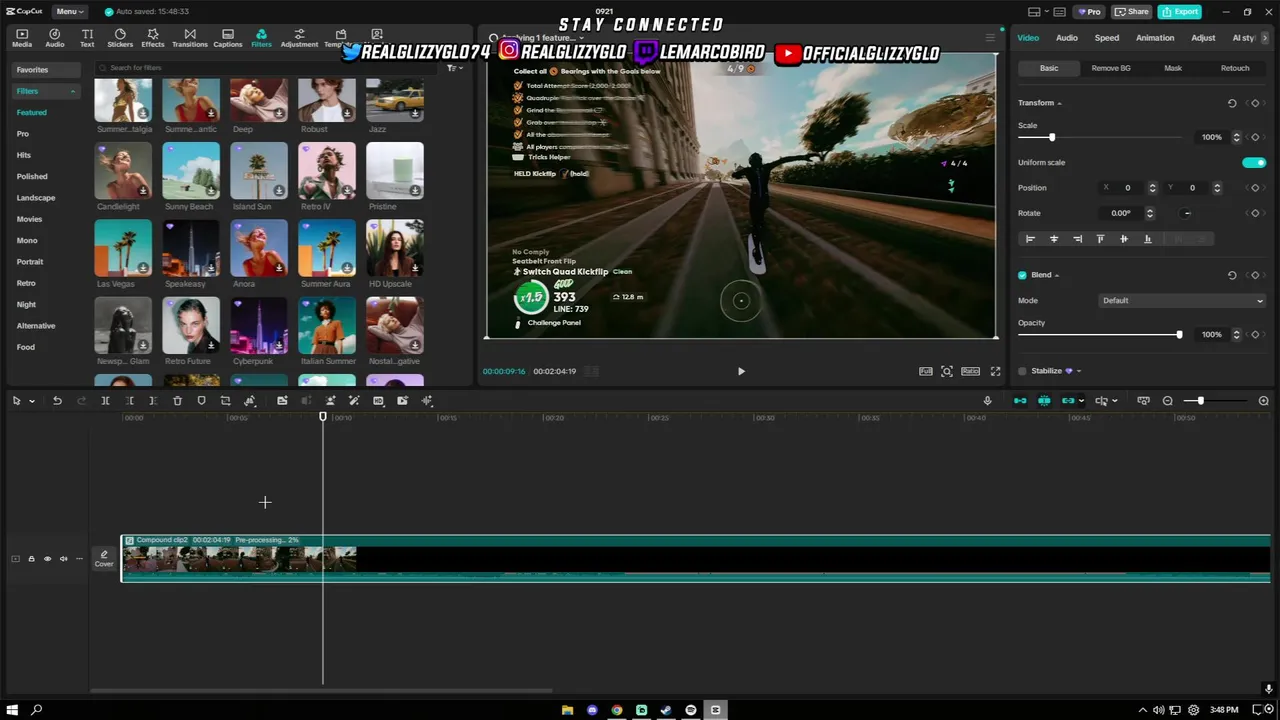Expand the selection tool arrow dropdown
Screen dimensions: 1280x720
coord(32,401)
